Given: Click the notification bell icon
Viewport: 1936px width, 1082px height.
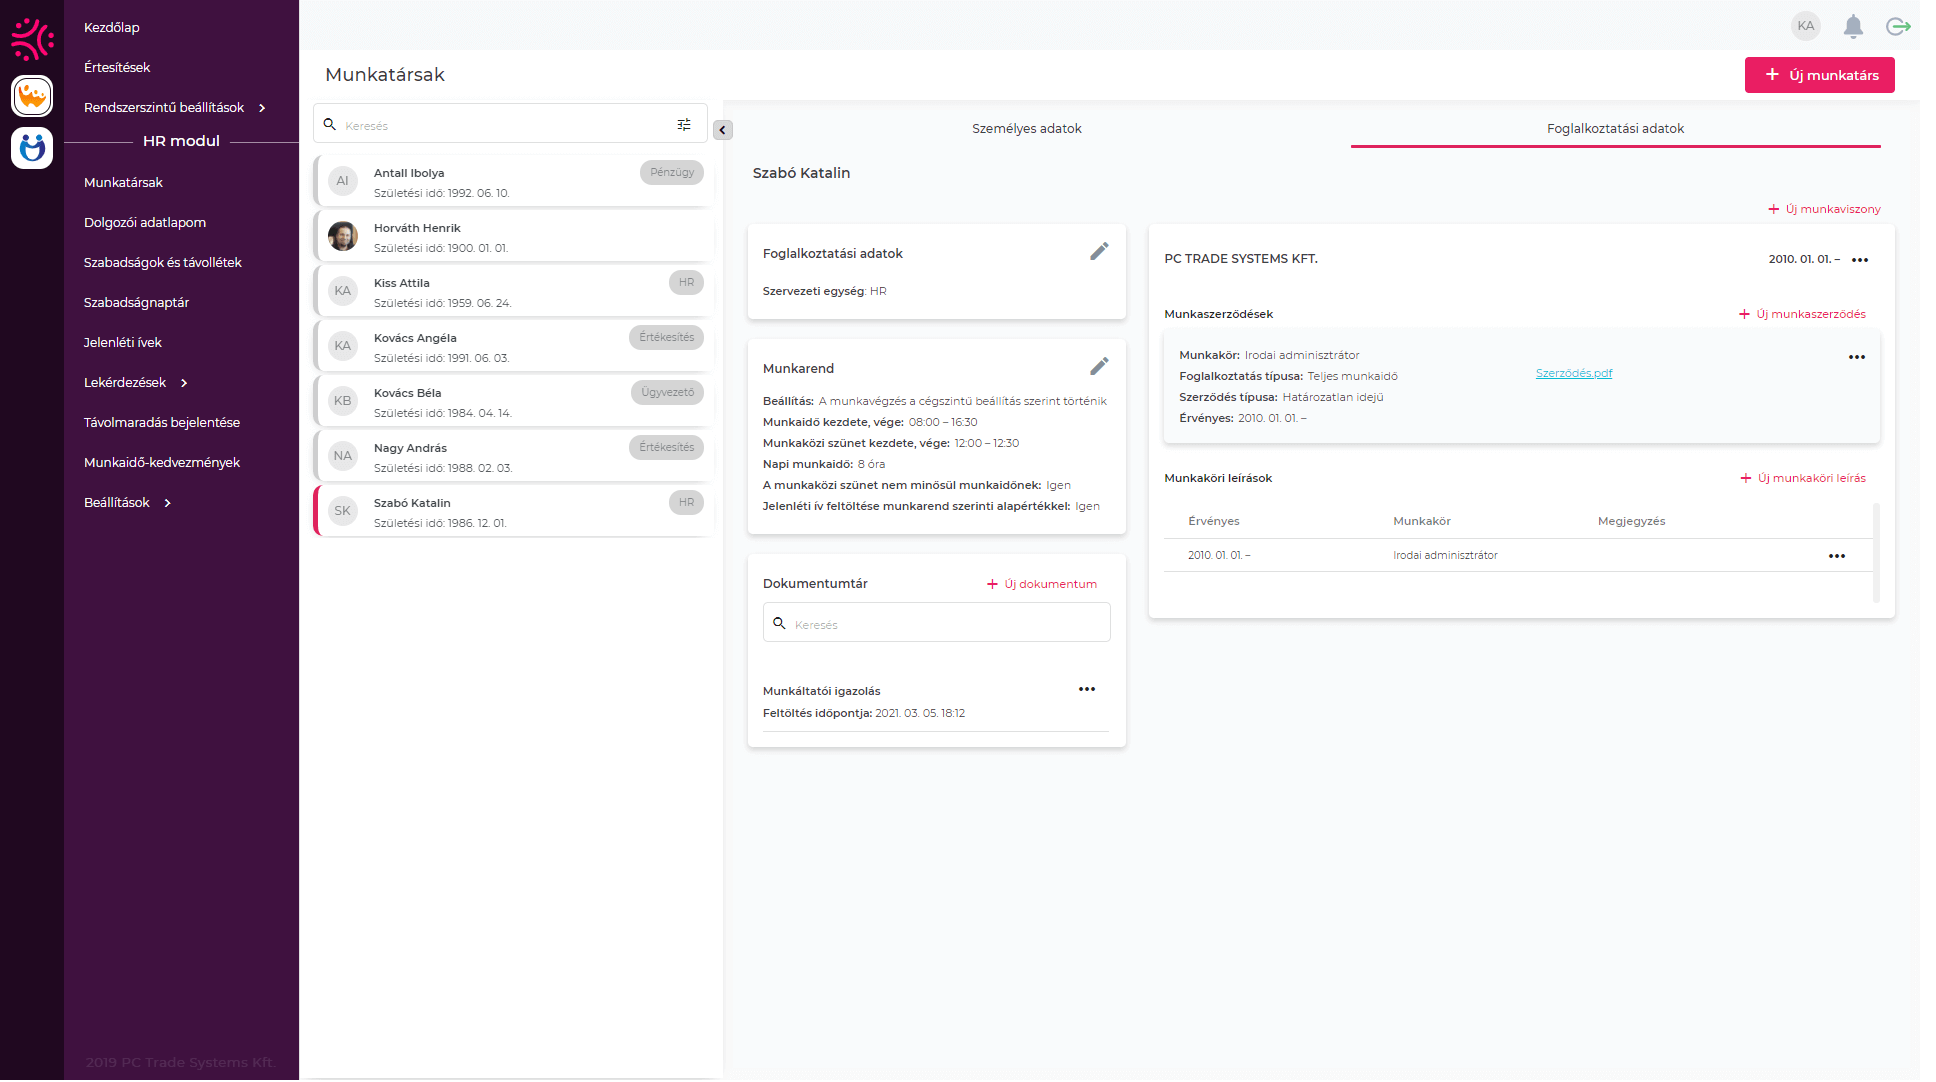Looking at the screenshot, I should pos(1853,27).
